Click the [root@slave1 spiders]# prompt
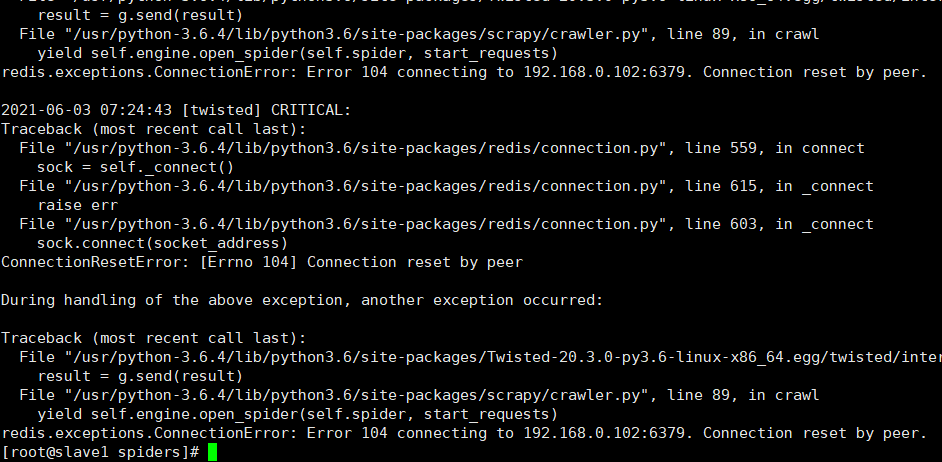Image resolution: width=942 pixels, height=462 pixels. click(100, 452)
